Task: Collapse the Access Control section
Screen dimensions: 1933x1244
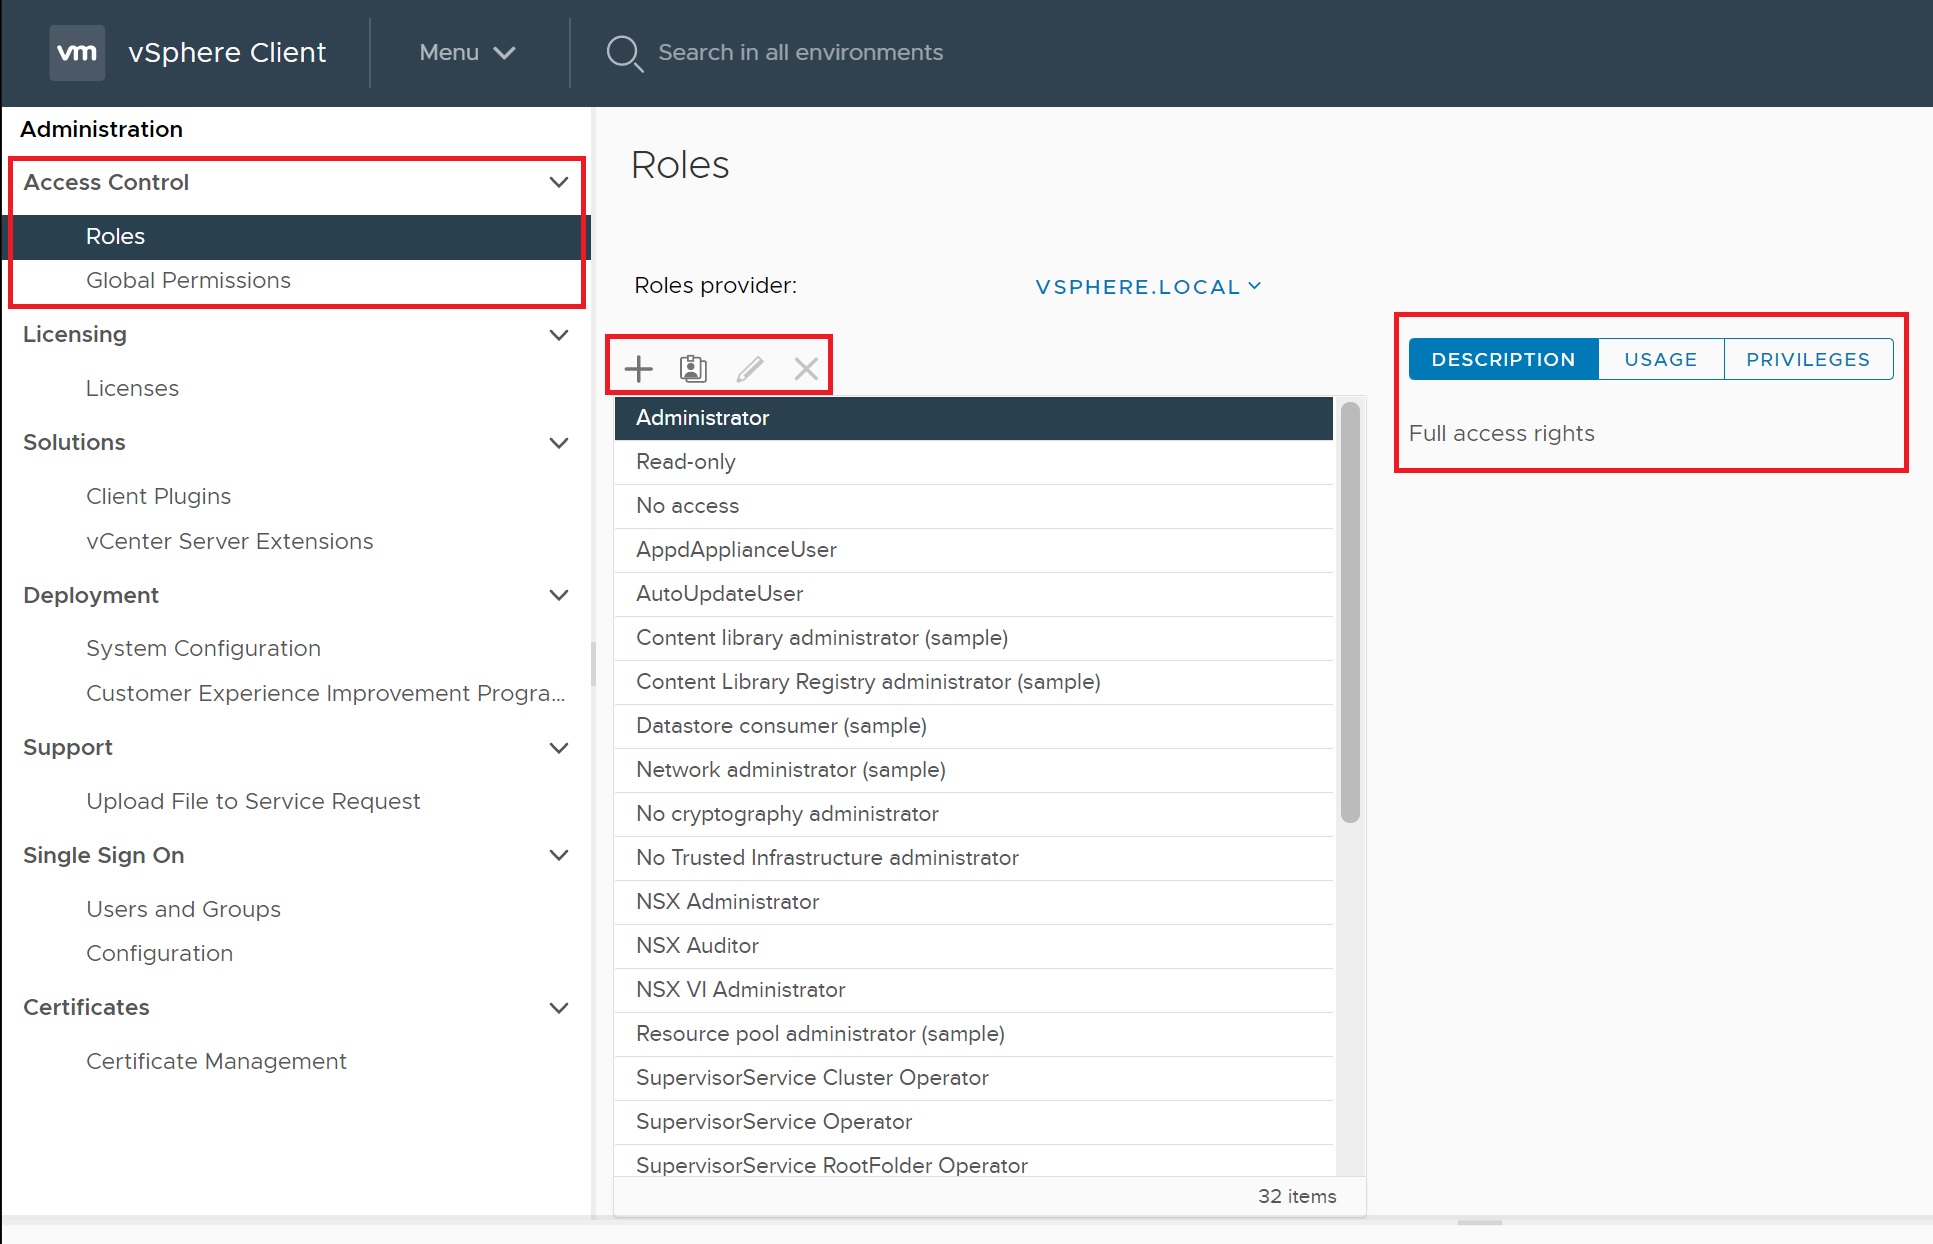Action: [x=559, y=182]
